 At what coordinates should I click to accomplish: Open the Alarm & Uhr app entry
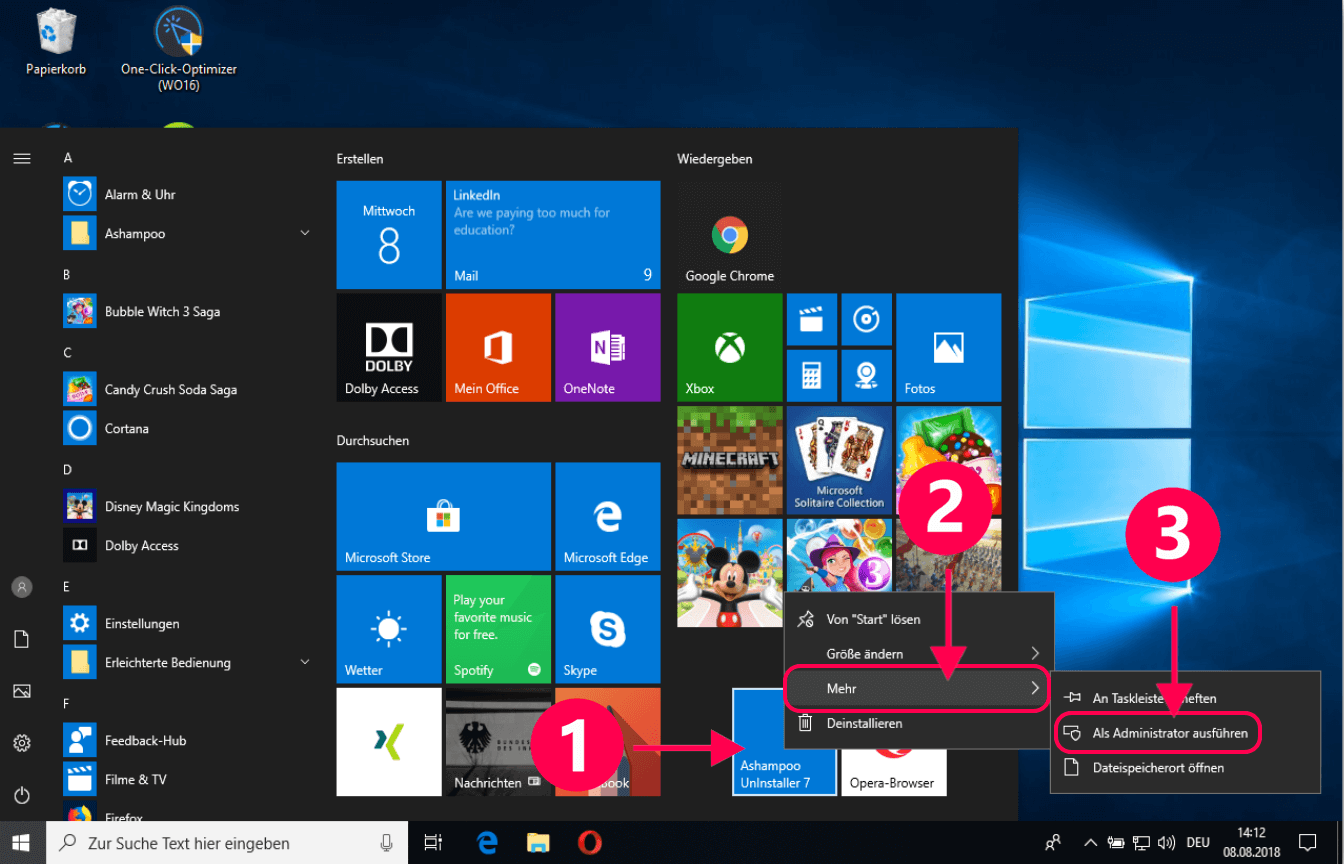click(x=188, y=194)
